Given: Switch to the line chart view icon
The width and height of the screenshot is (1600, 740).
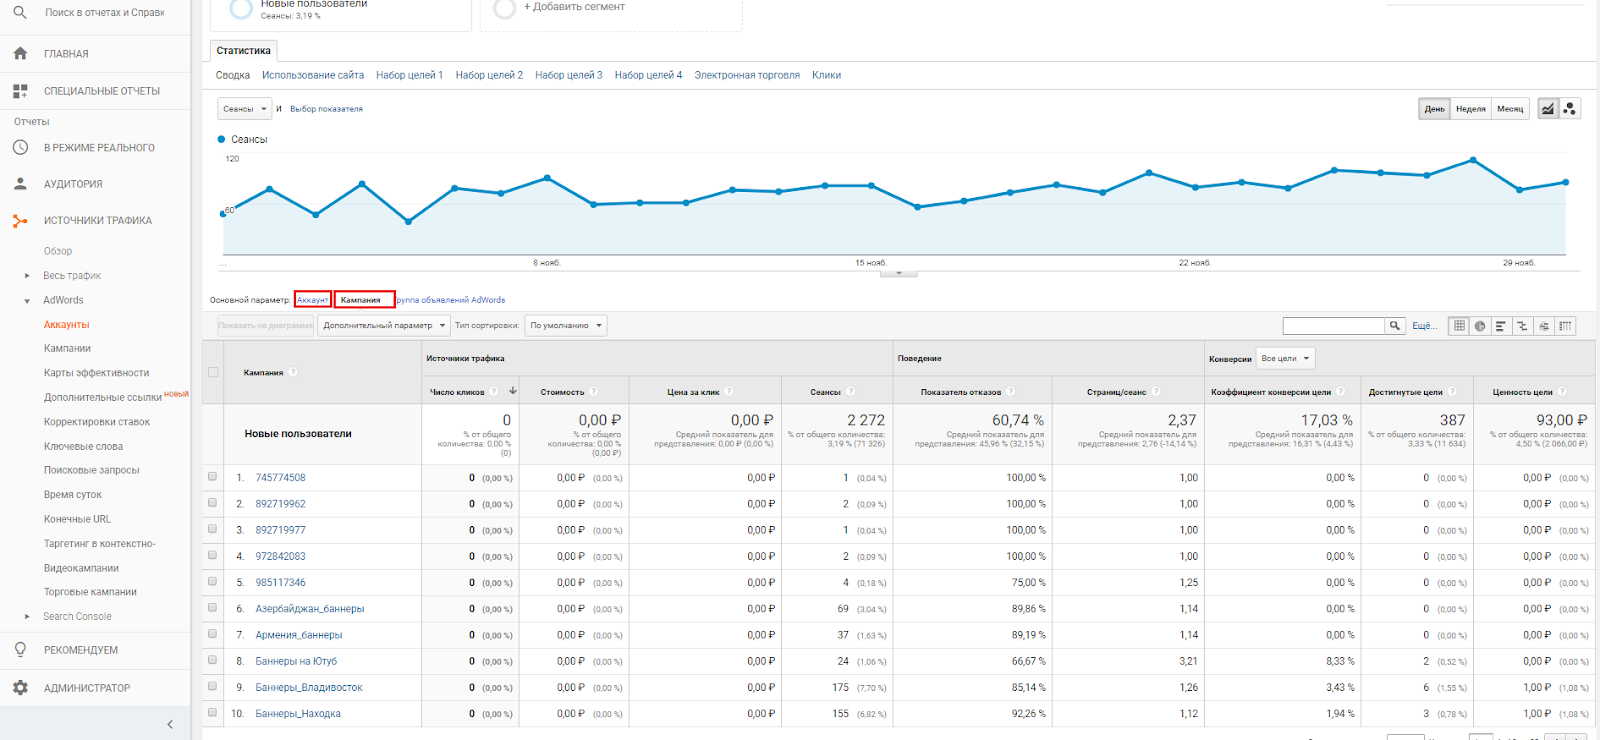Looking at the screenshot, I should point(1548,109).
